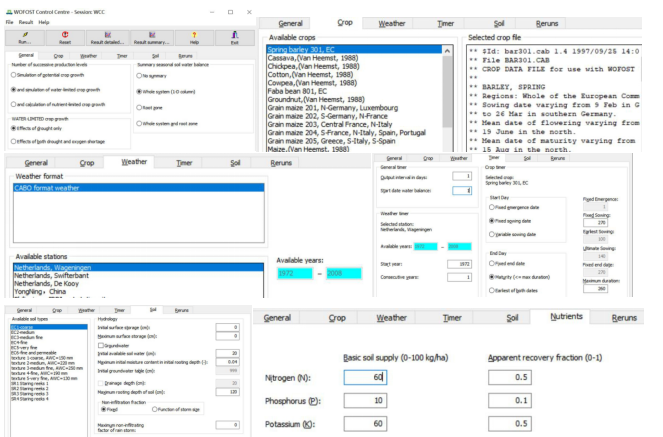
Task: Select Cassava,(Van Heemst, 1988) crop
Action: tap(313, 58)
